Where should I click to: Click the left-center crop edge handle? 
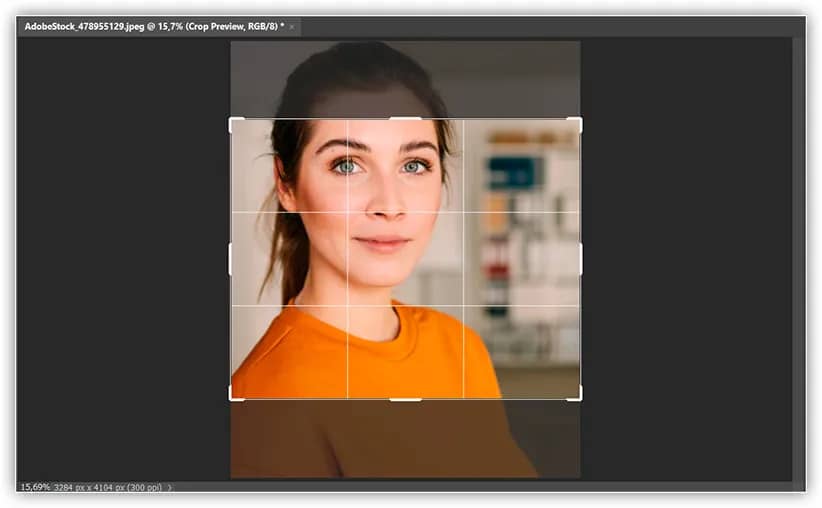[231, 259]
